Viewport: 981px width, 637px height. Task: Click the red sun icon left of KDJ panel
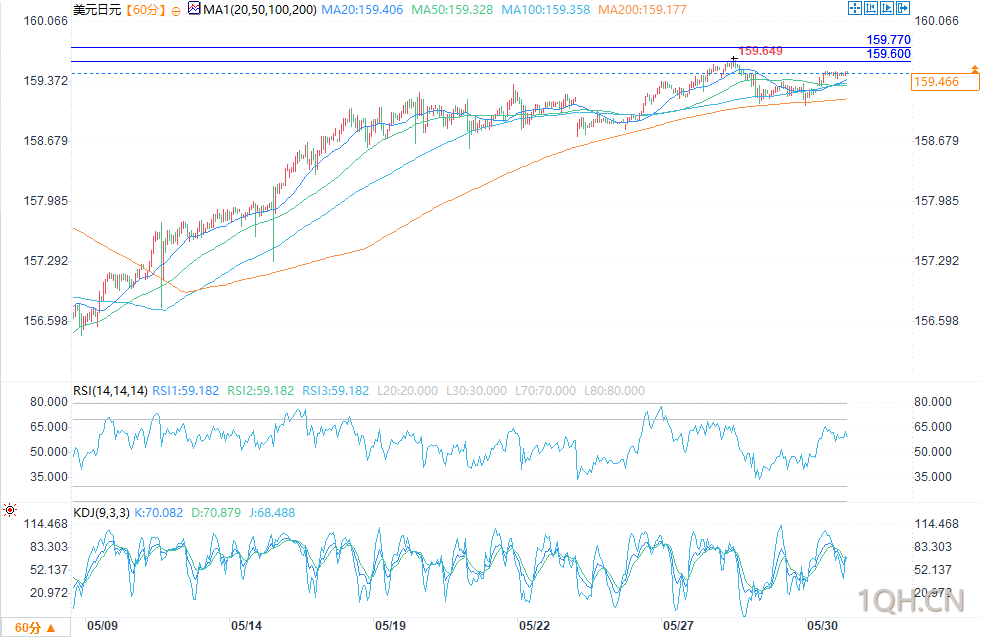tap(10, 510)
